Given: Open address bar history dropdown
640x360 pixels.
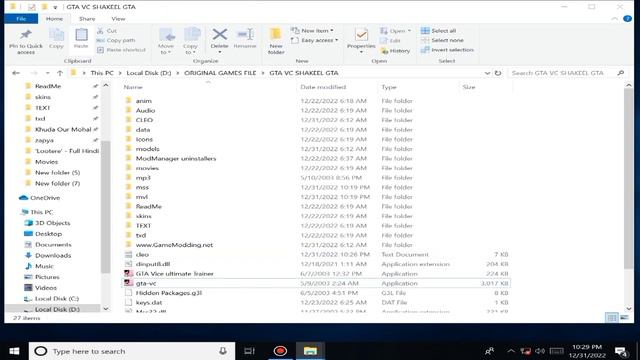Looking at the screenshot, I should click(487, 73).
